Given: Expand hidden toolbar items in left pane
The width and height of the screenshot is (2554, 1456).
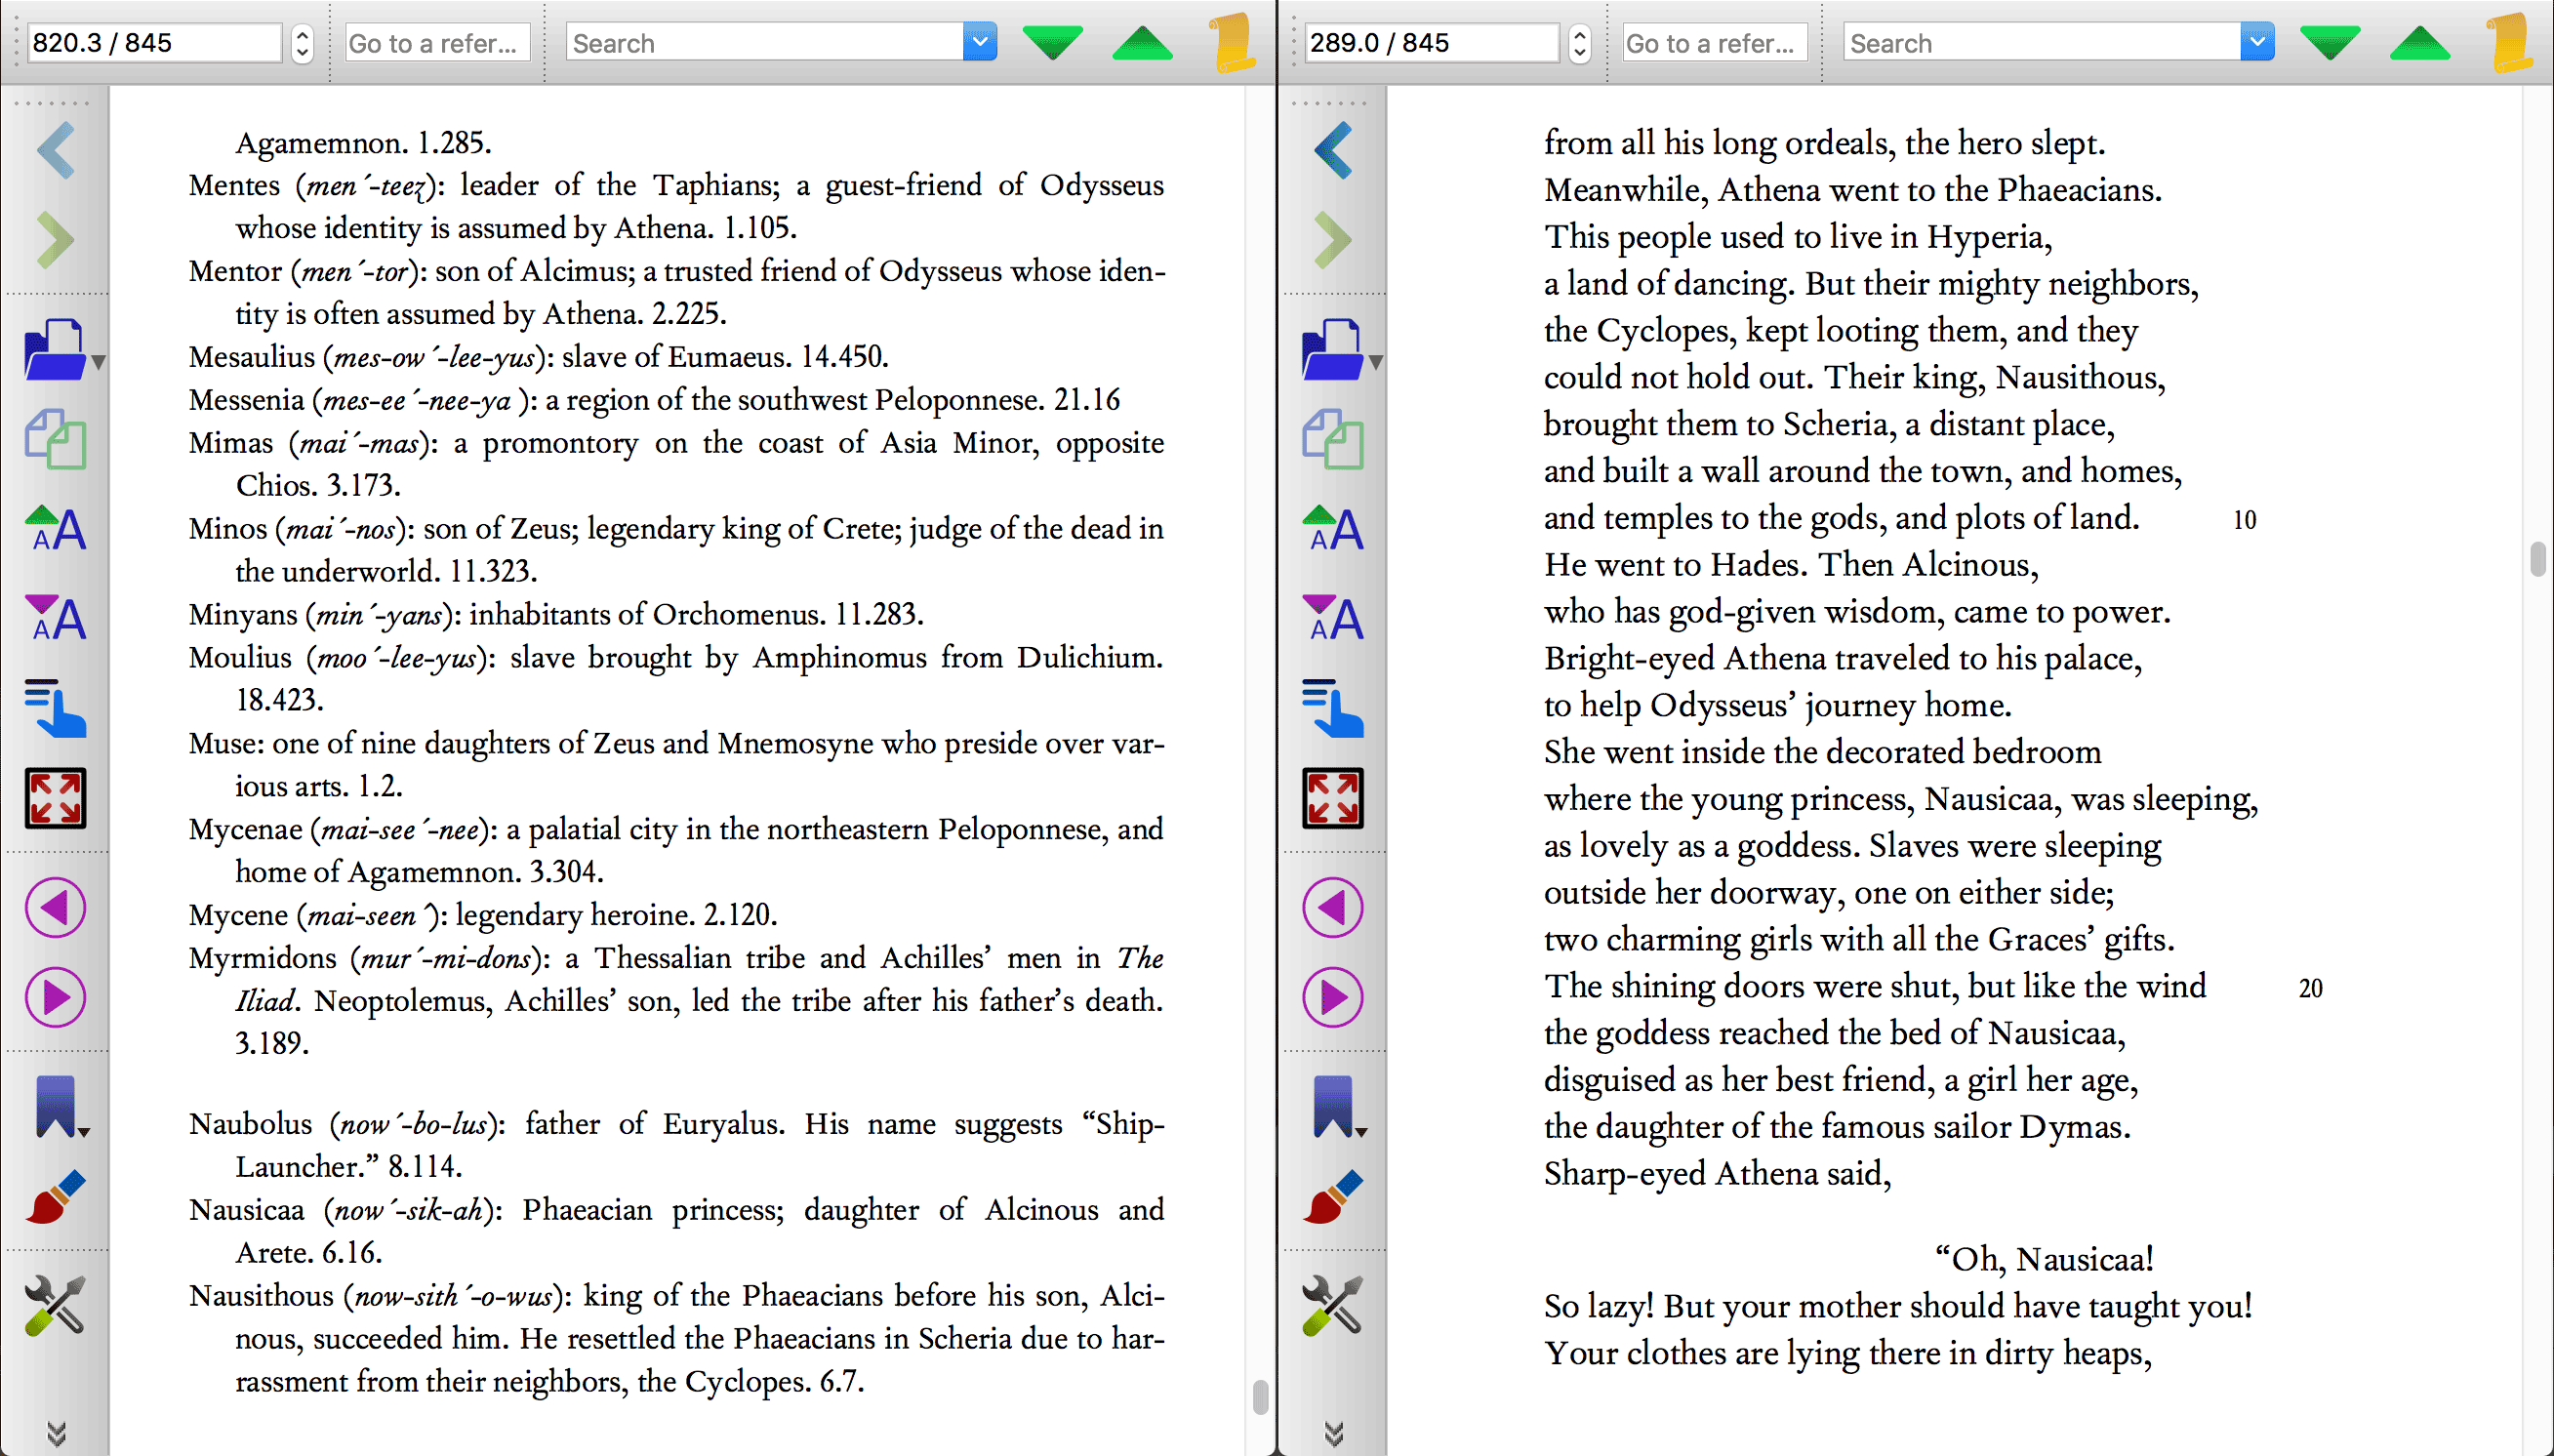Looking at the screenshot, I should click(56, 1433).
